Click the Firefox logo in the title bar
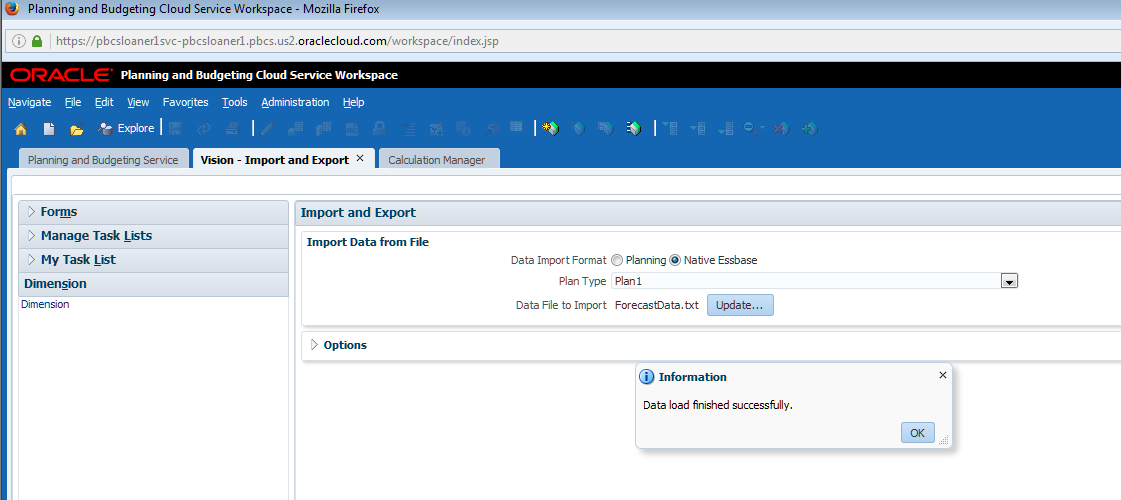 [12, 9]
